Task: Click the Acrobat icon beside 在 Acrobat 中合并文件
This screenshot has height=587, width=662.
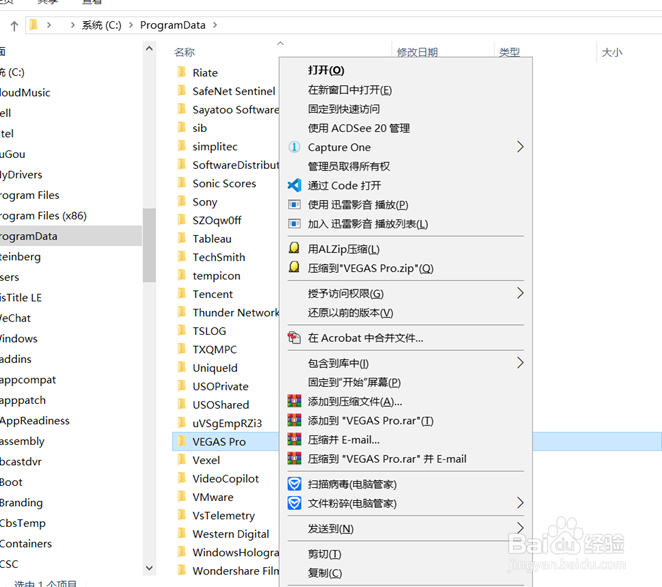Action: click(294, 338)
